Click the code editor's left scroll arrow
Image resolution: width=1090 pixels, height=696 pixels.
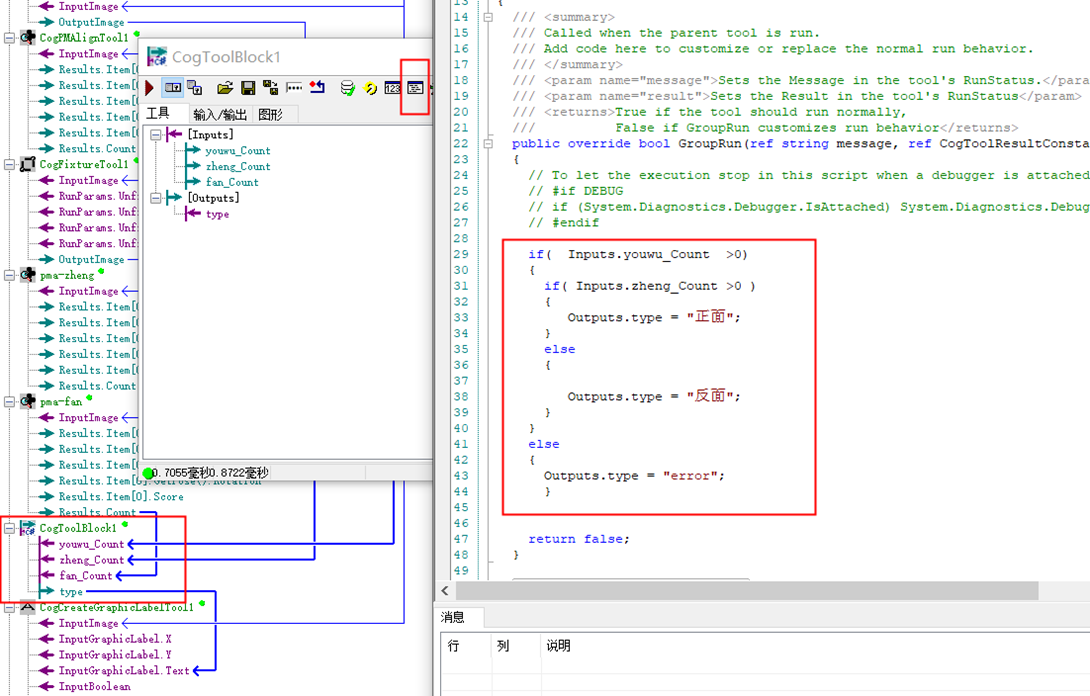pos(445,591)
